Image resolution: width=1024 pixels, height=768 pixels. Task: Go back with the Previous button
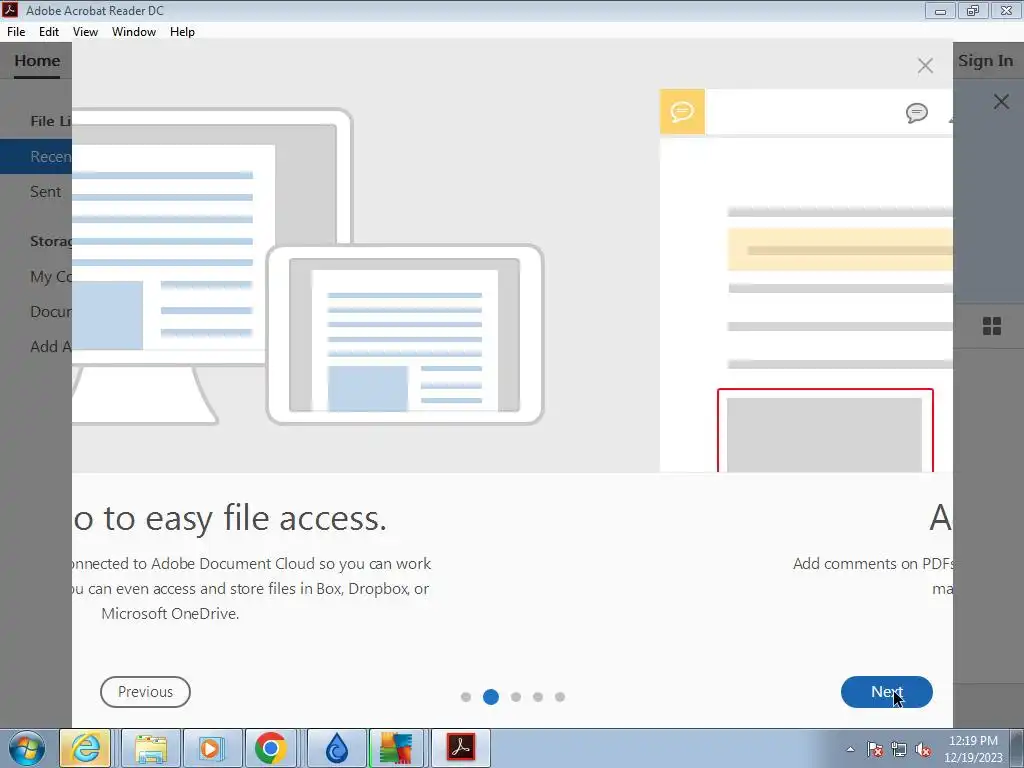pyautogui.click(x=145, y=692)
